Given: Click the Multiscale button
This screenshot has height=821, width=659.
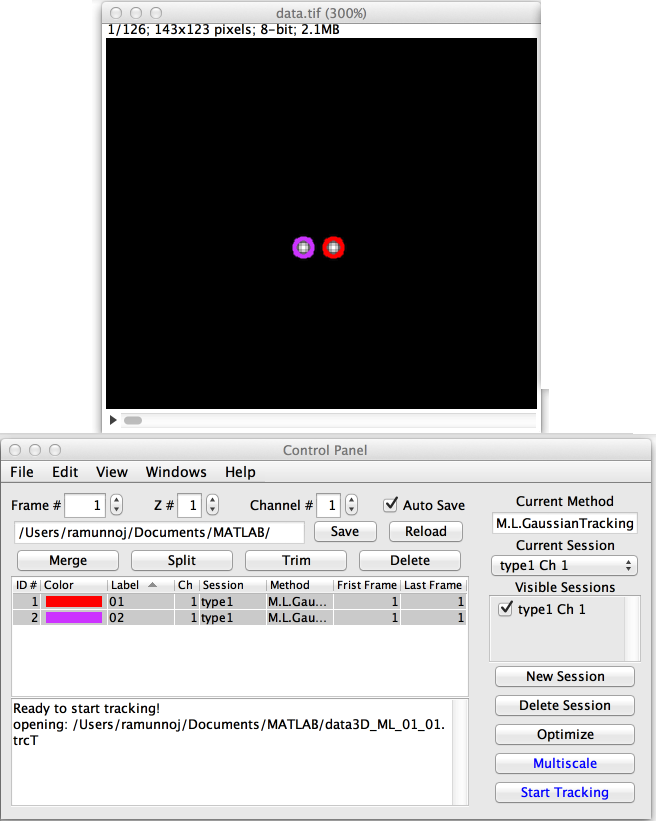Looking at the screenshot, I should [565, 763].
